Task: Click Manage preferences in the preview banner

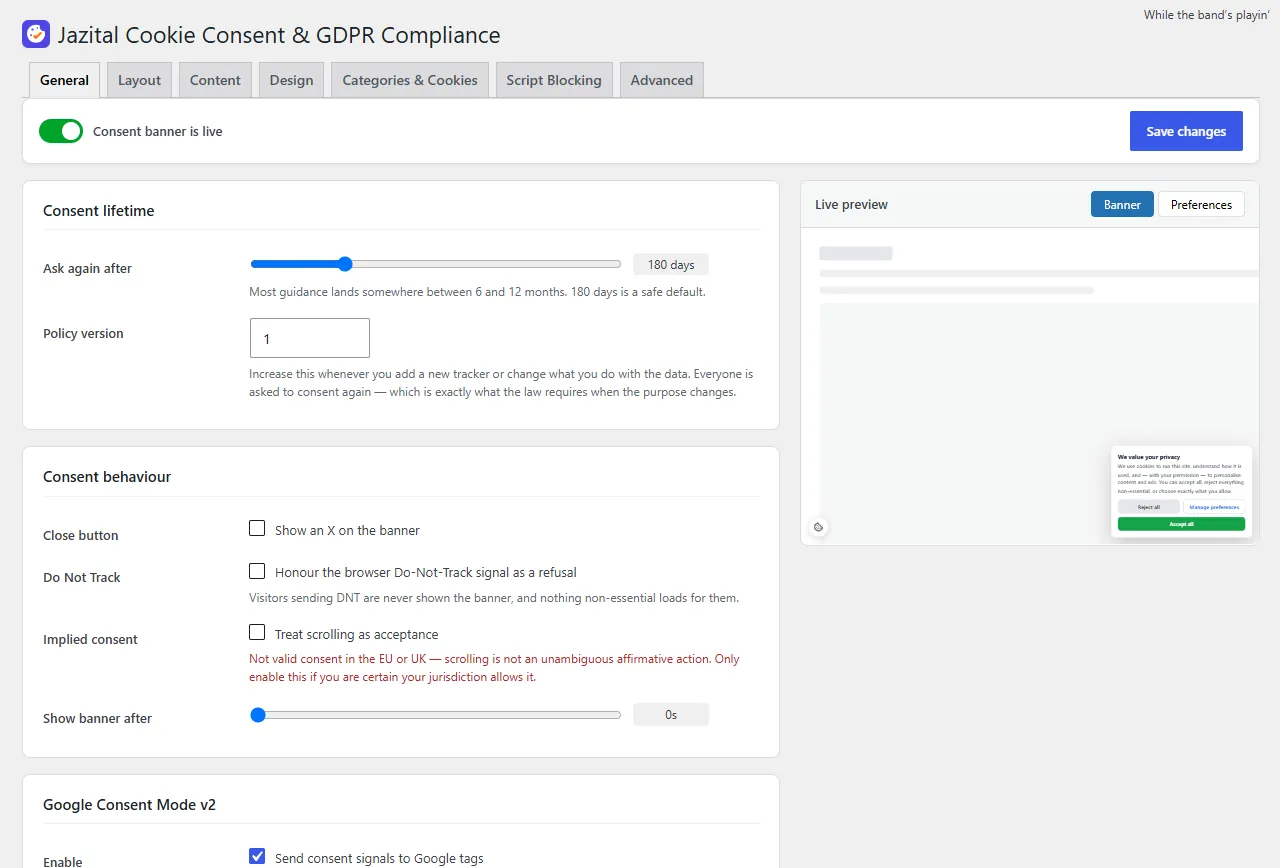Action: tap(1214, 507)
